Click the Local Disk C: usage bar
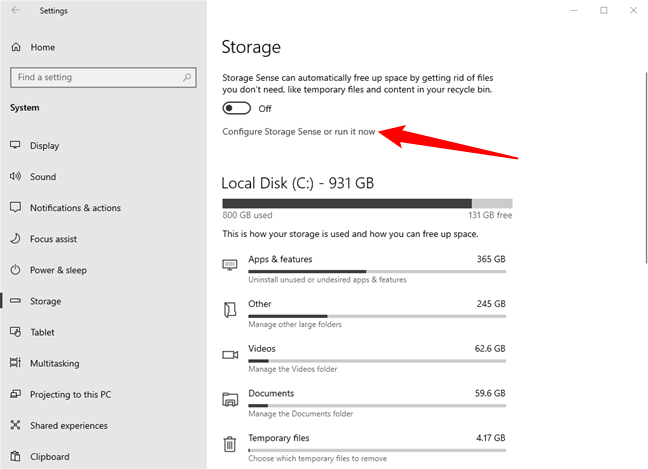Screen dimensions: 648x469 (366, 203)
